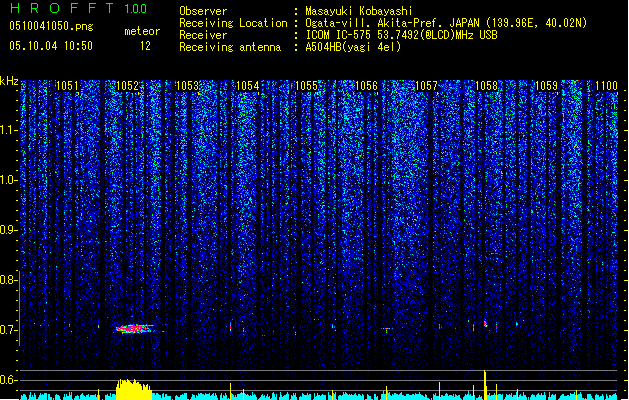Click the 1100 time marker
Screen dimensions: 629x400
coord(606,86)
